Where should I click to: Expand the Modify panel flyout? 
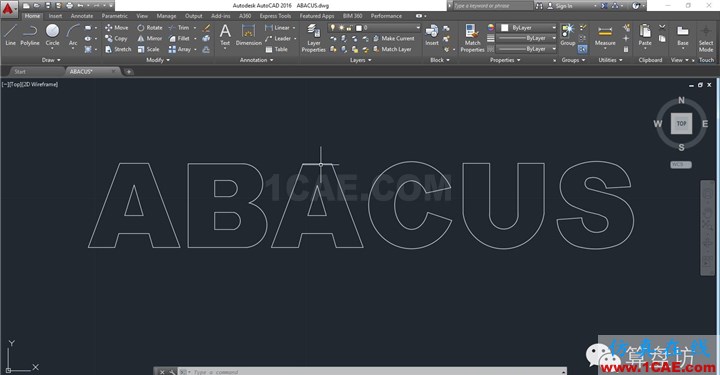[158, 60]
